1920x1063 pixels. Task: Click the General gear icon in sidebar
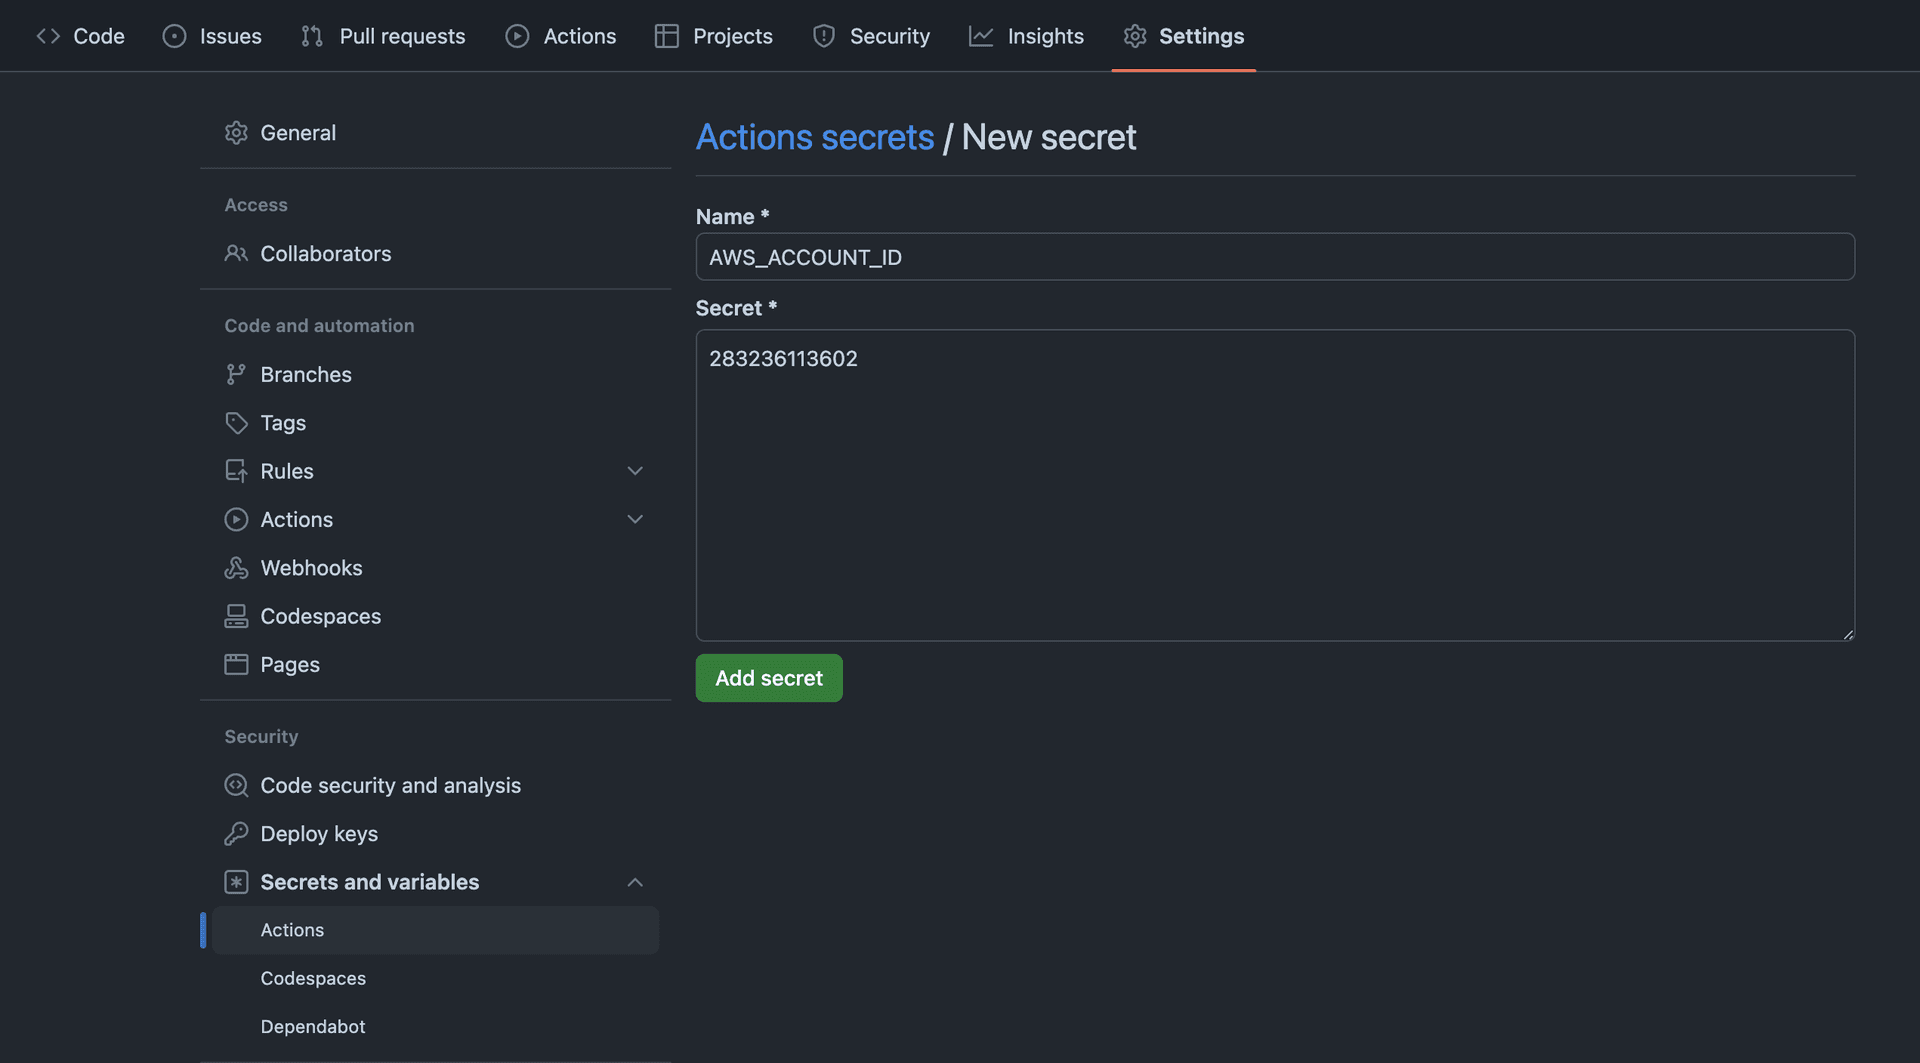click(x=236, y=133)
